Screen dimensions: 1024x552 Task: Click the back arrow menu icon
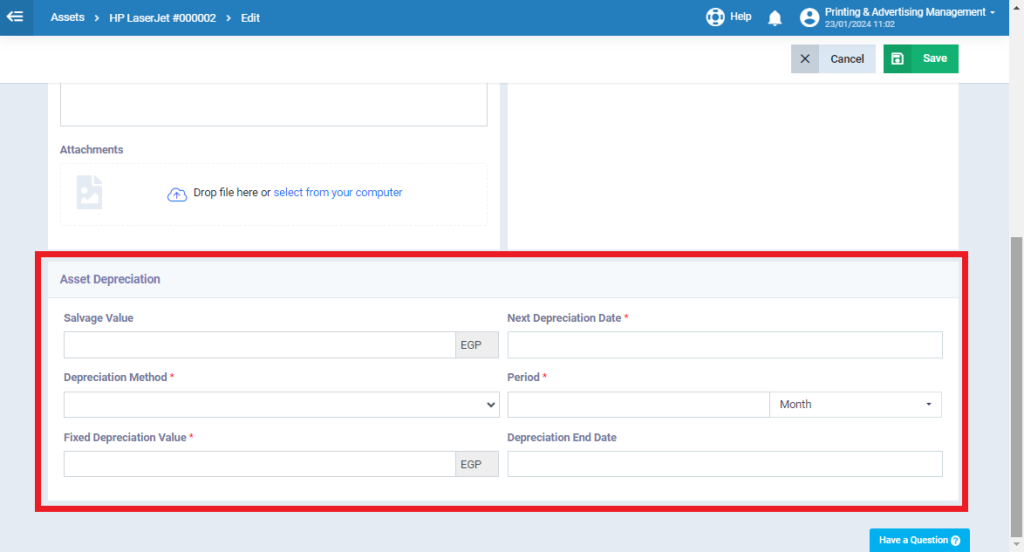coord(15,17)
